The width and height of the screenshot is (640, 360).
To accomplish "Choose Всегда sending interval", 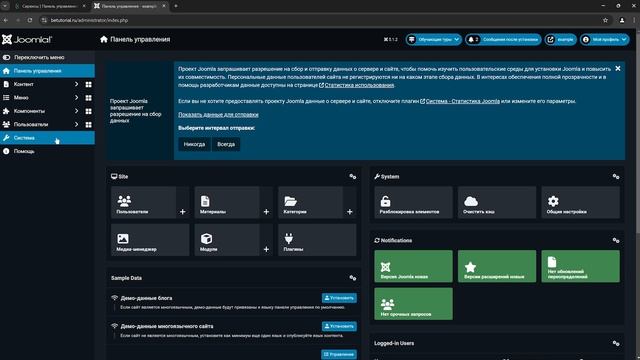I will click(226, 144).
